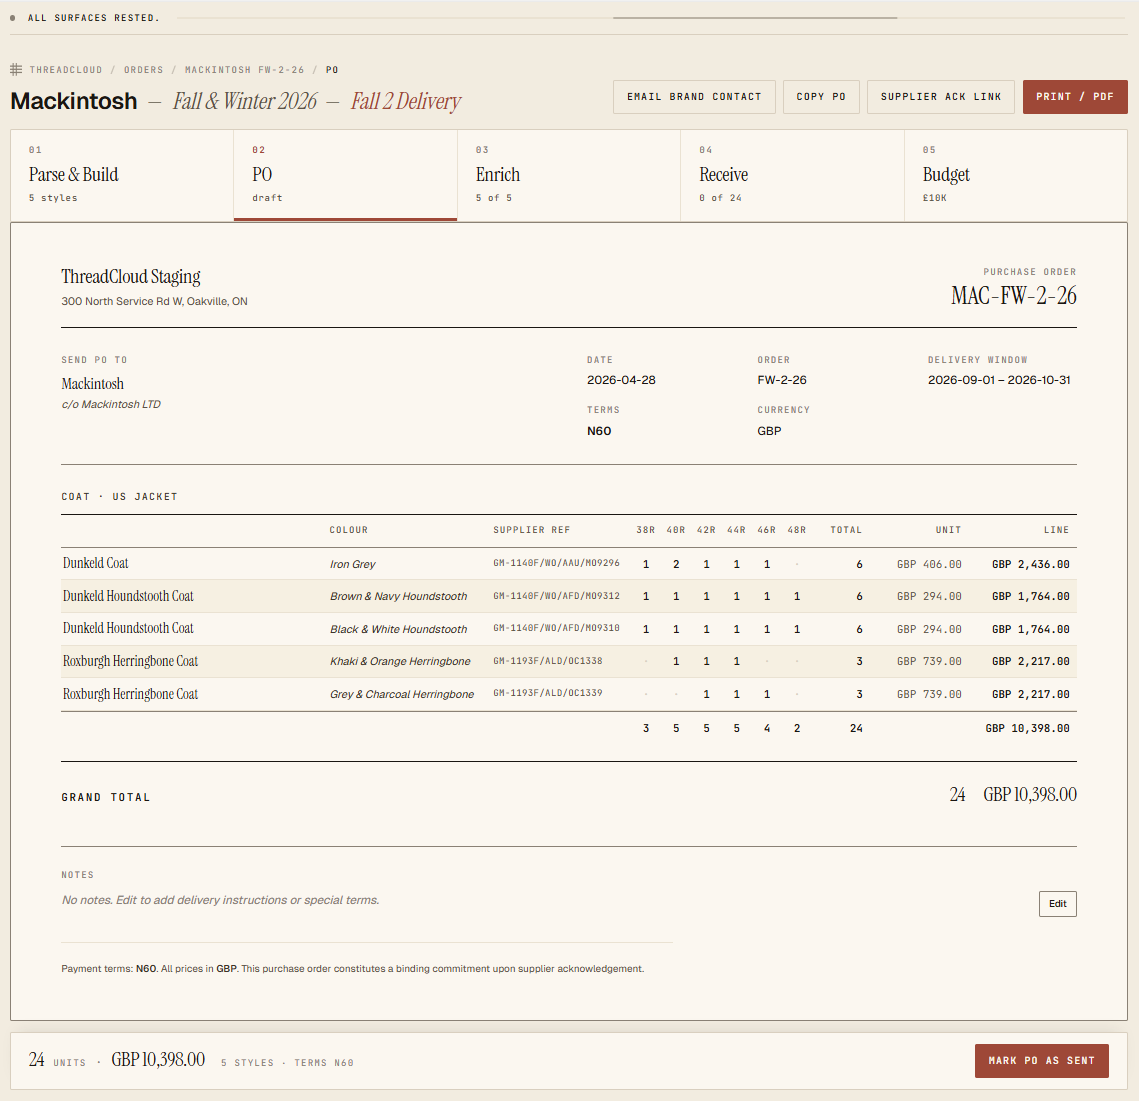
Task: Open the SUPPLIER ACK LINK button
Action: [941, 97]
